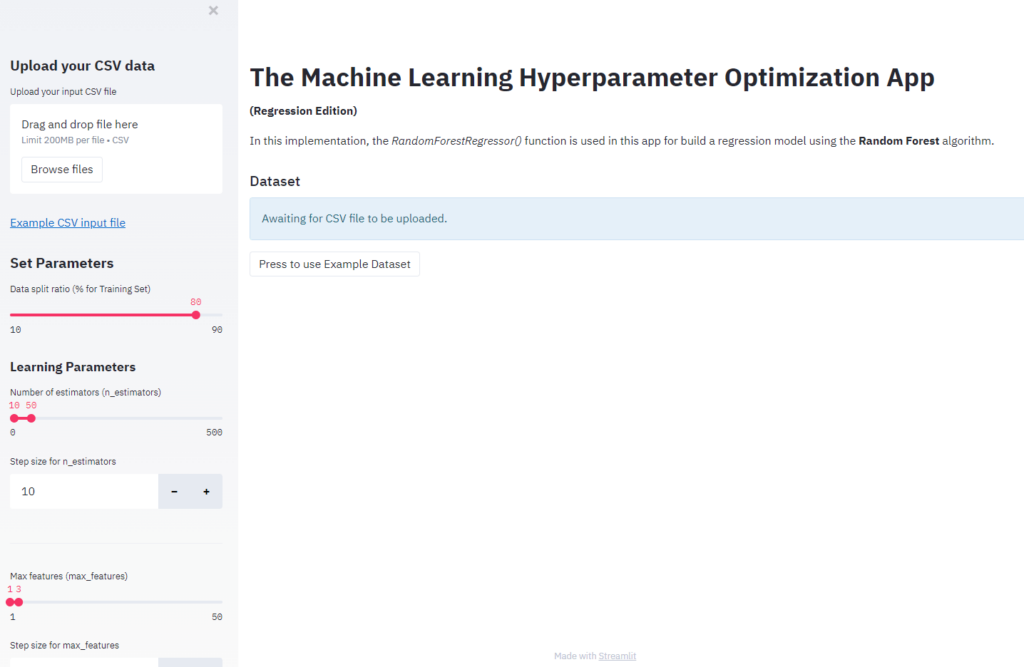Click the Set Parameters sidebar heading

point(62,264)
